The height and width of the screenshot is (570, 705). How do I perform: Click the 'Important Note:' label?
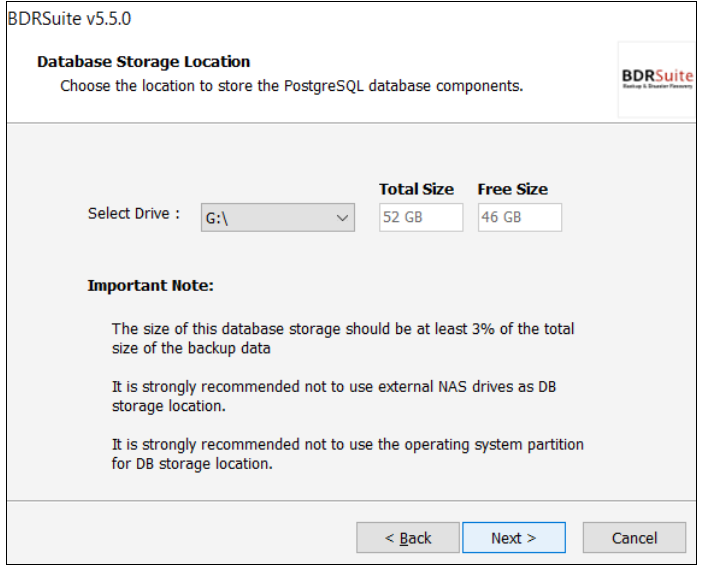click(151, 285)
